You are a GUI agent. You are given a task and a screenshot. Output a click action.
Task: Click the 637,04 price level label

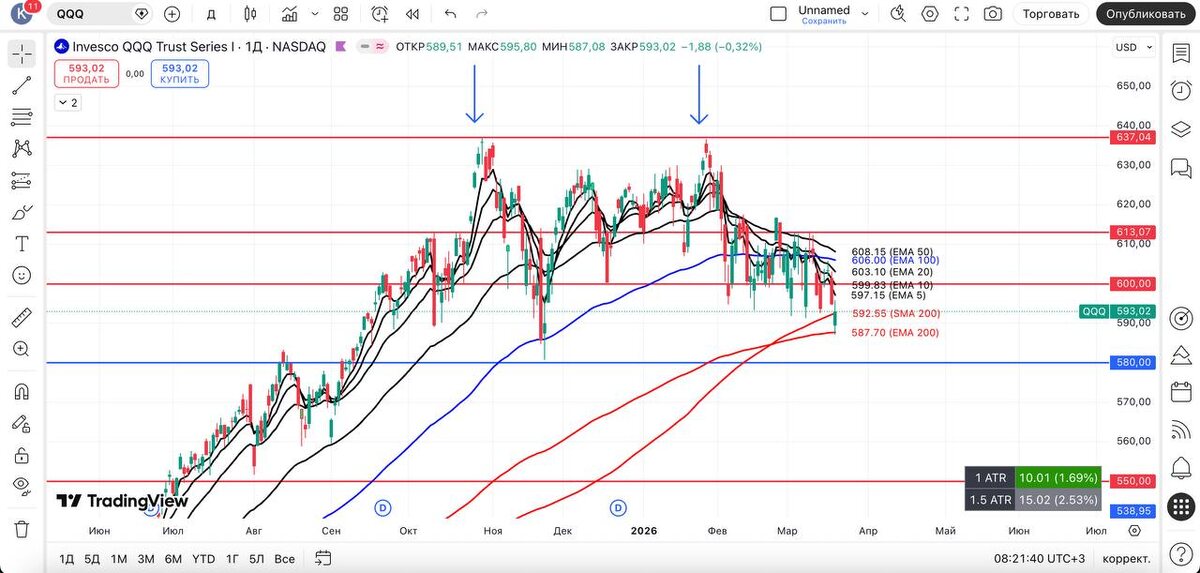1135,137
